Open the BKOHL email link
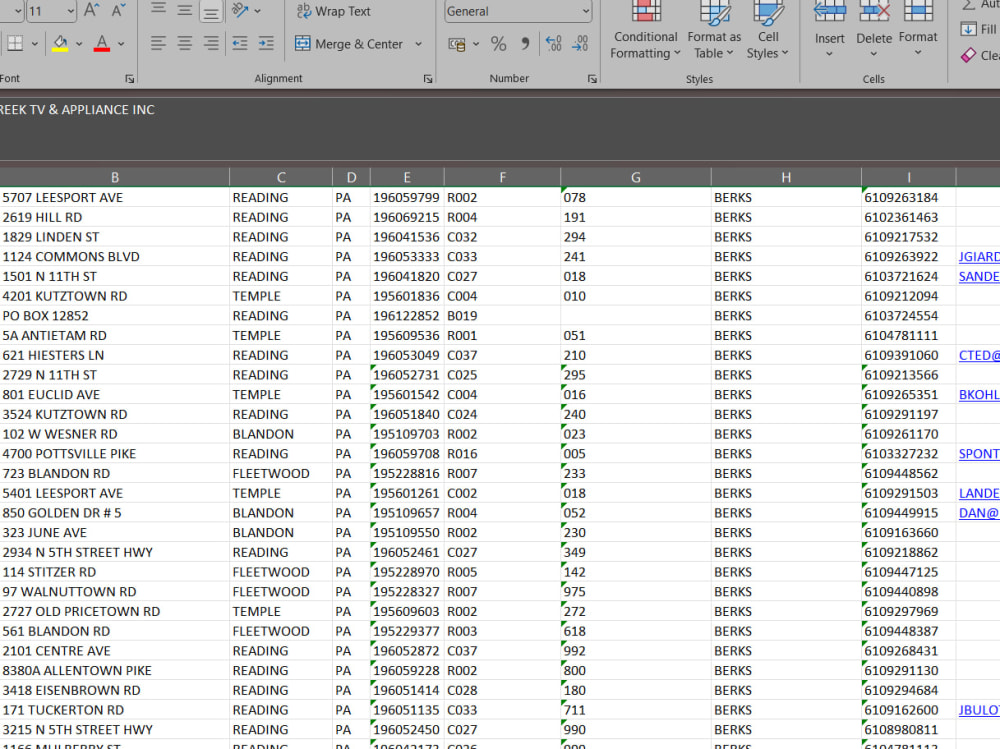Screen dimensions: 1000x749 (979, 395)
